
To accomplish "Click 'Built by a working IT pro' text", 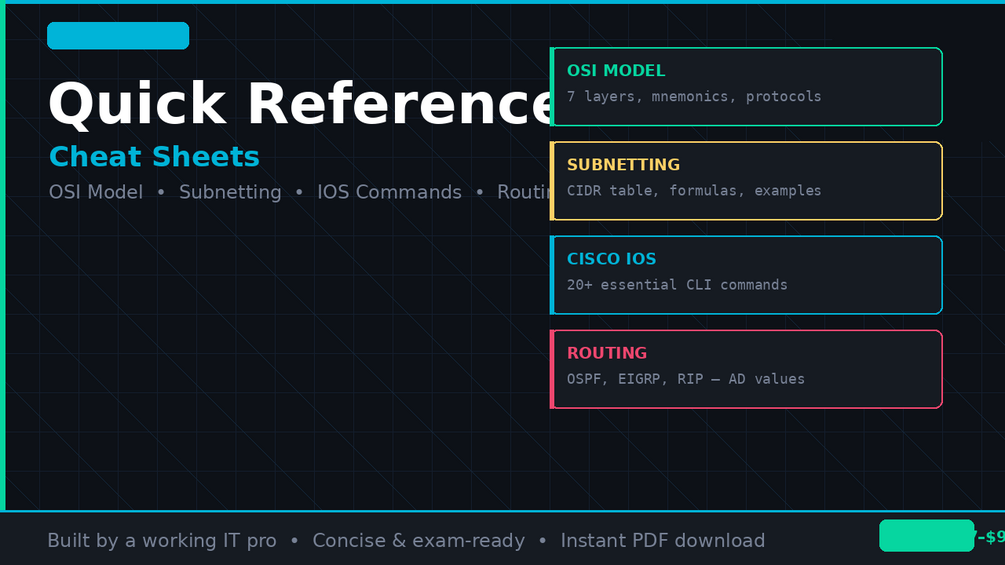I will pyautogui.click(x=162, y=541).
